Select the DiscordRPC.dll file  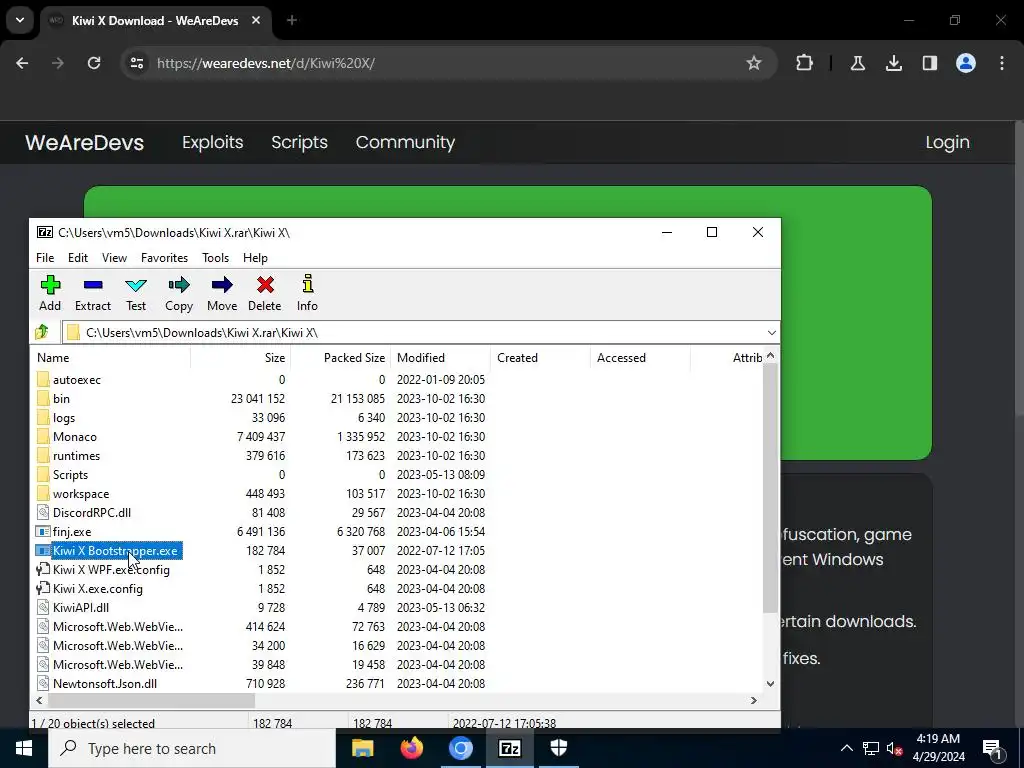tap(92, 513)
